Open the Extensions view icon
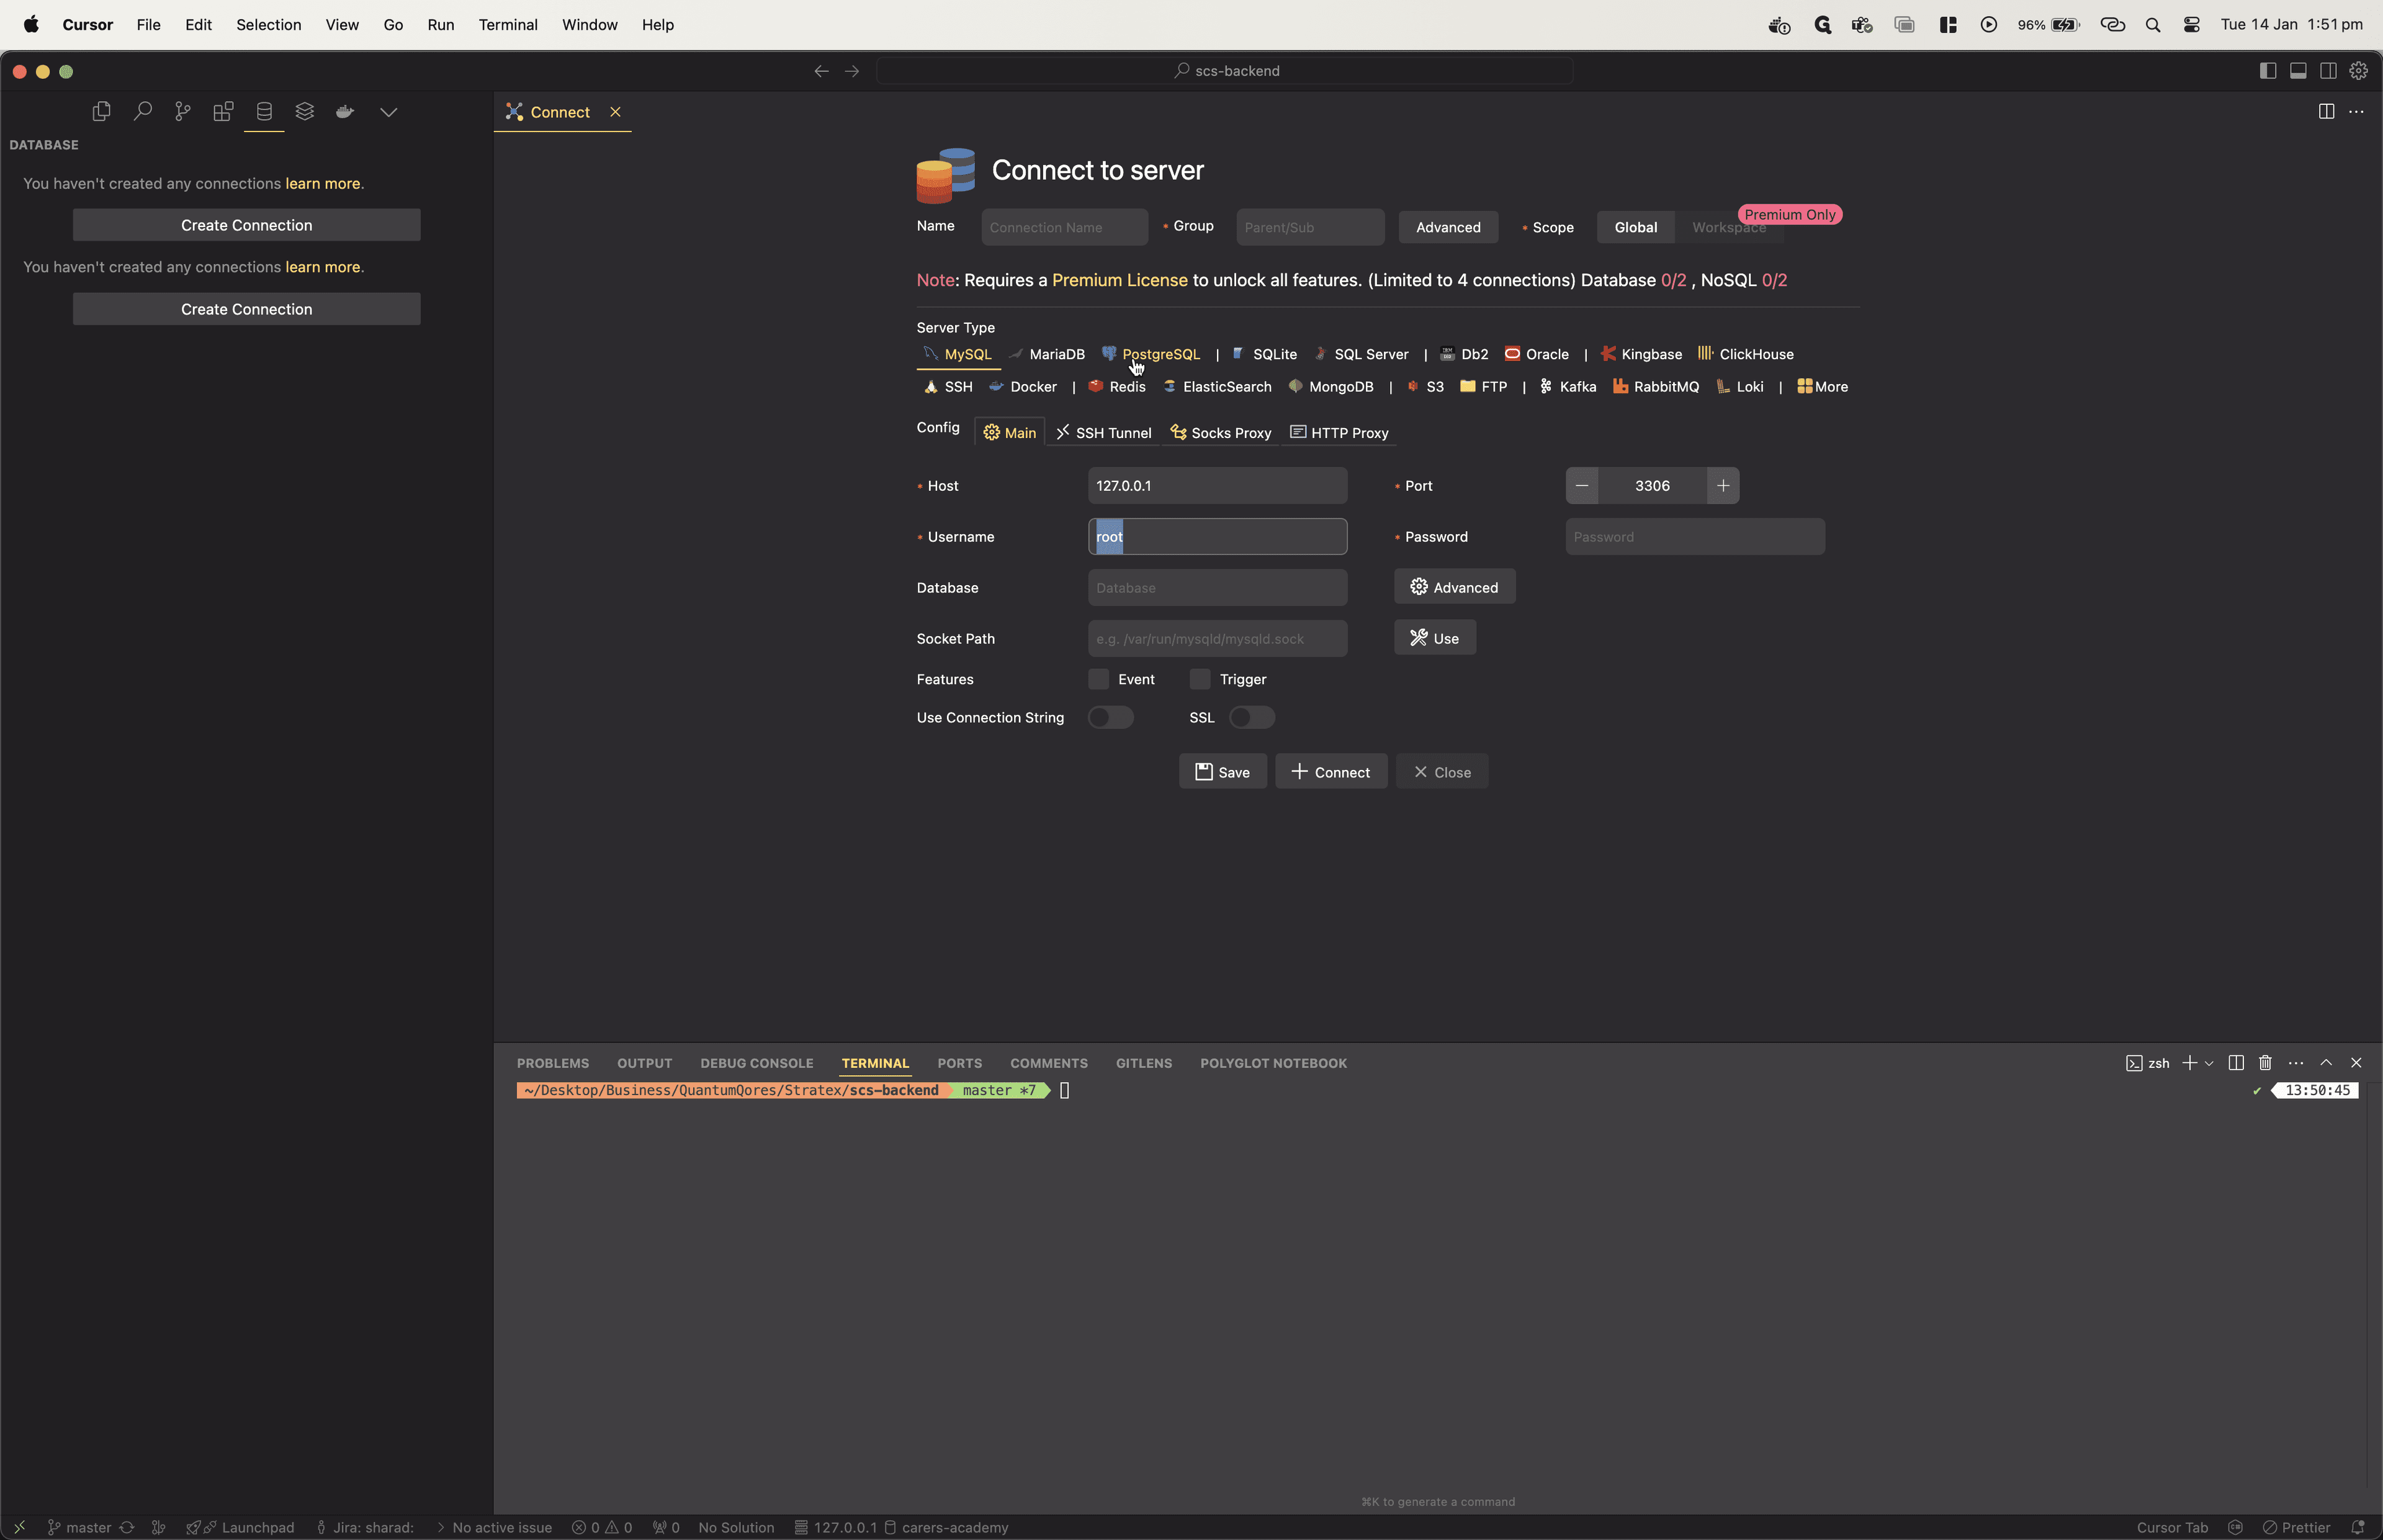This screenshot has height=1540, width=2383. point(223,112)
